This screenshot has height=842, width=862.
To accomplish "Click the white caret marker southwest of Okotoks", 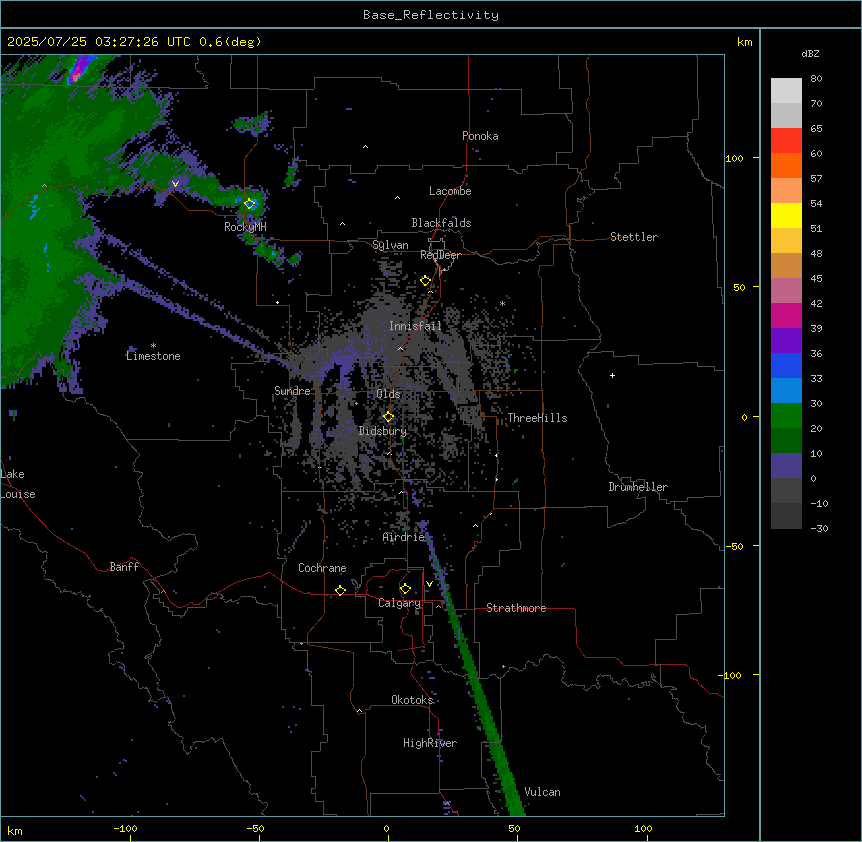I will [x=359, y=711].
